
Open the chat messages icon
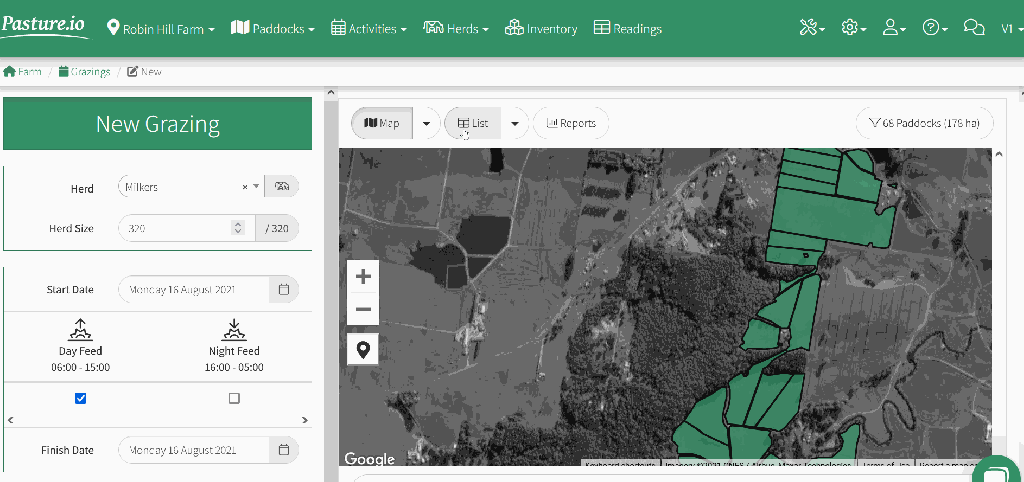point(973,29)
